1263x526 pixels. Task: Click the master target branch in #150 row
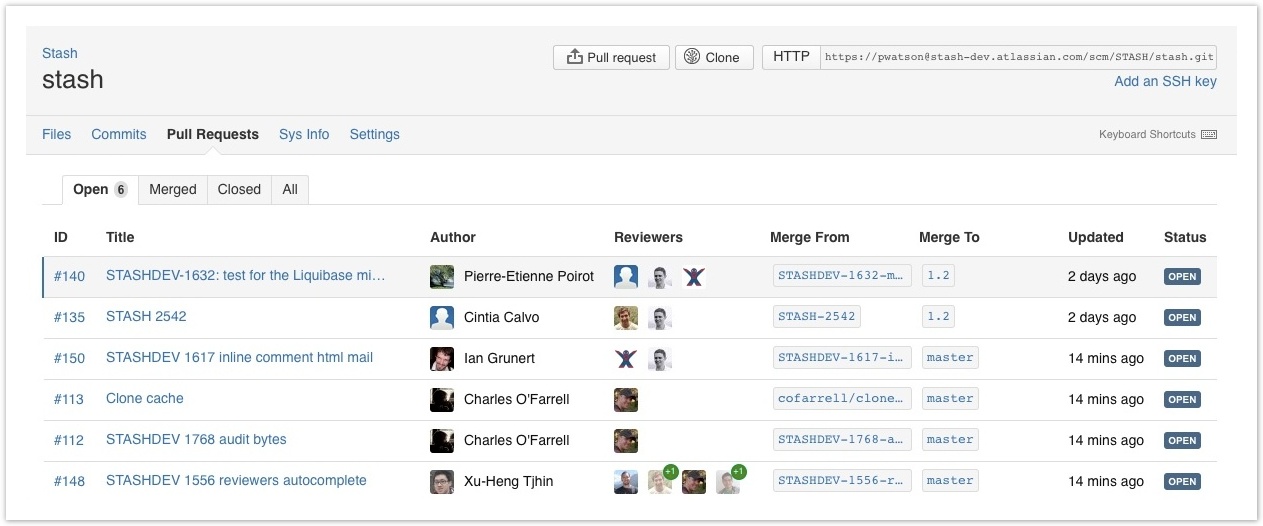(950, 358)
